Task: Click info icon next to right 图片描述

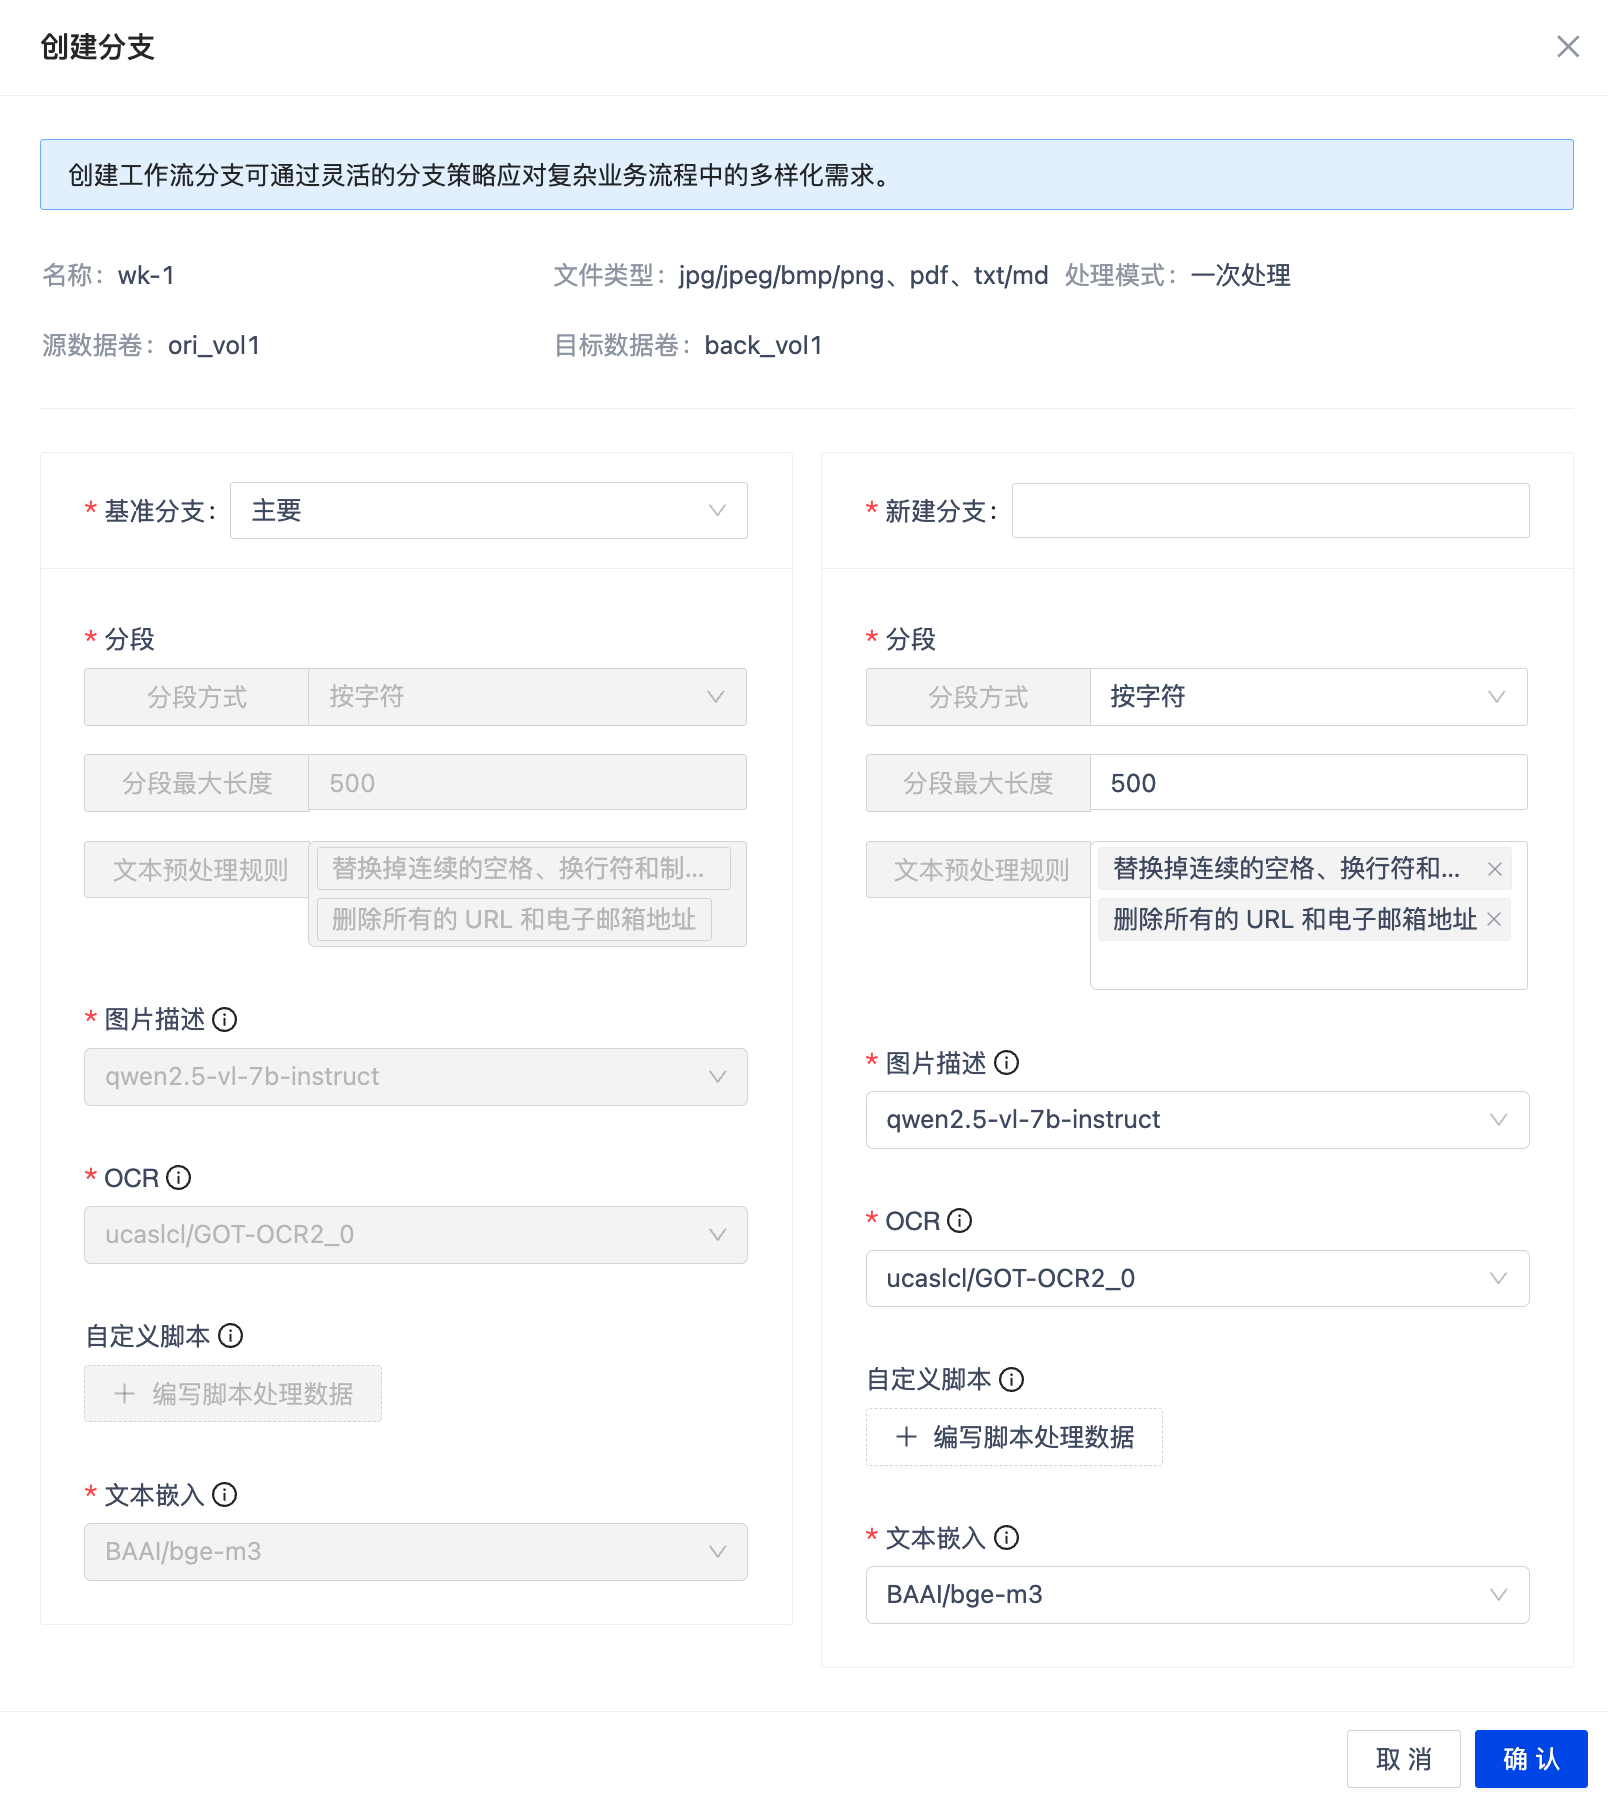Action: point(1007,1063)
